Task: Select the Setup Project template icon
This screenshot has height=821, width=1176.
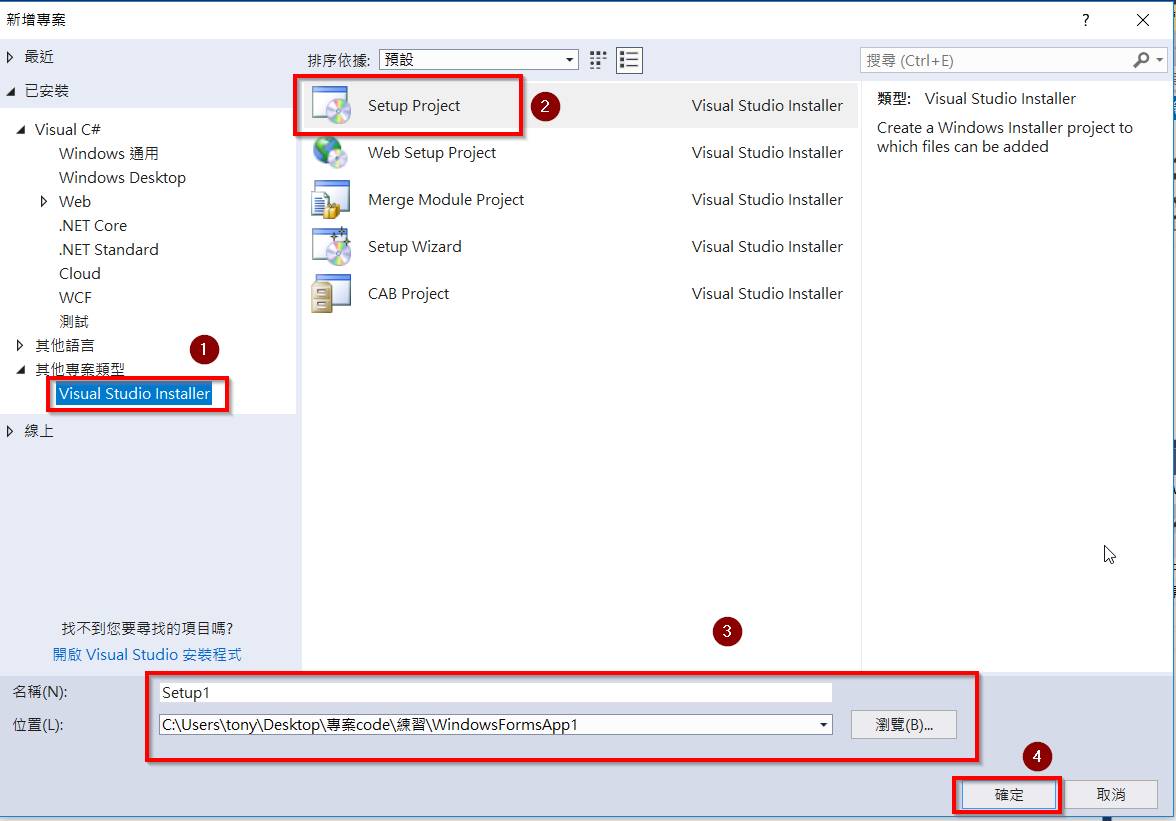Action: pyautogui.click(x=332, y=106)
